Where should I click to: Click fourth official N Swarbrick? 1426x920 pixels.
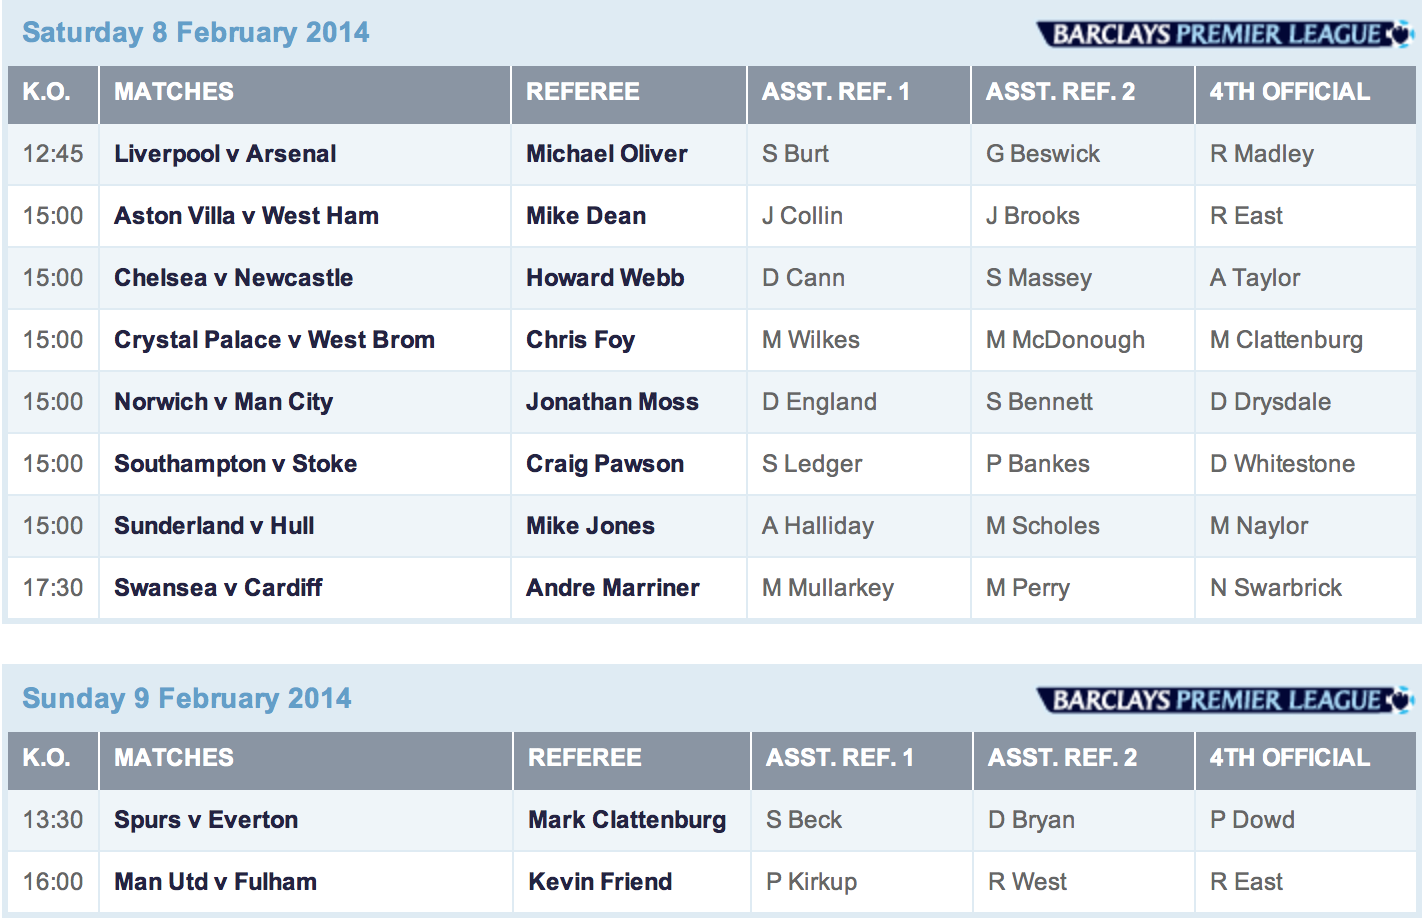pyautogui.click(x=1275, y=588)
